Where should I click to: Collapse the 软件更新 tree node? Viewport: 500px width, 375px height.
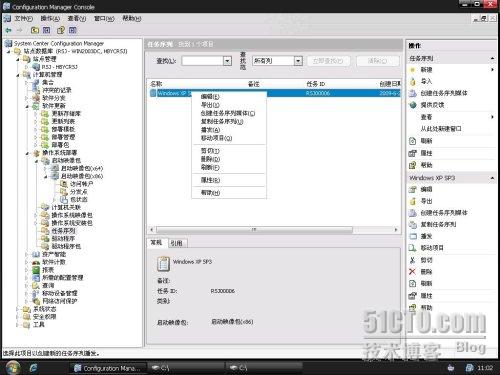27,106
